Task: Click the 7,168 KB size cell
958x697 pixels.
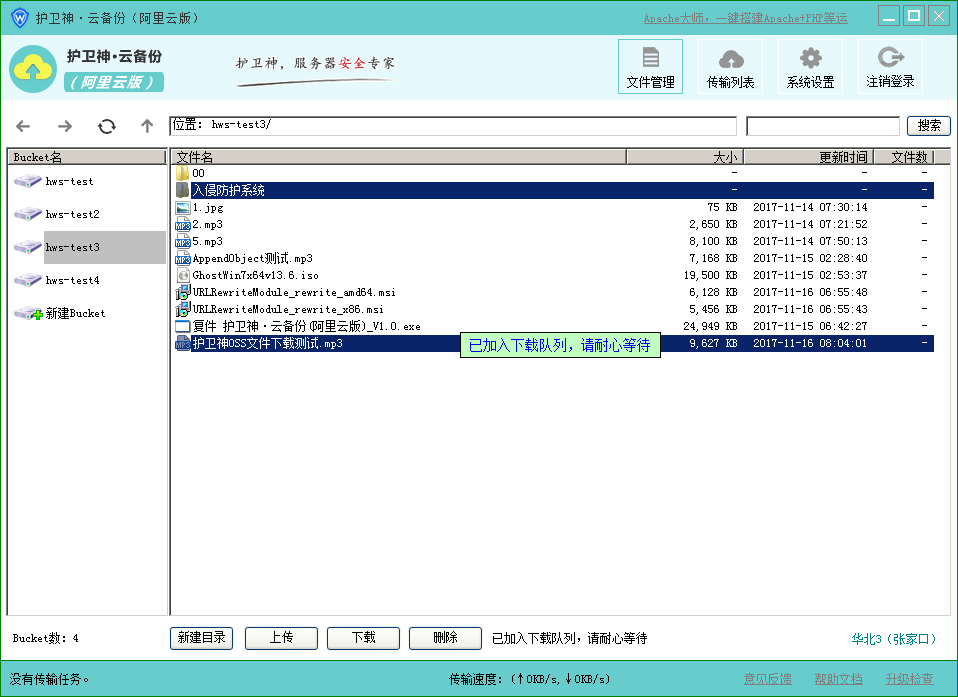Action: tap(713, 258)
